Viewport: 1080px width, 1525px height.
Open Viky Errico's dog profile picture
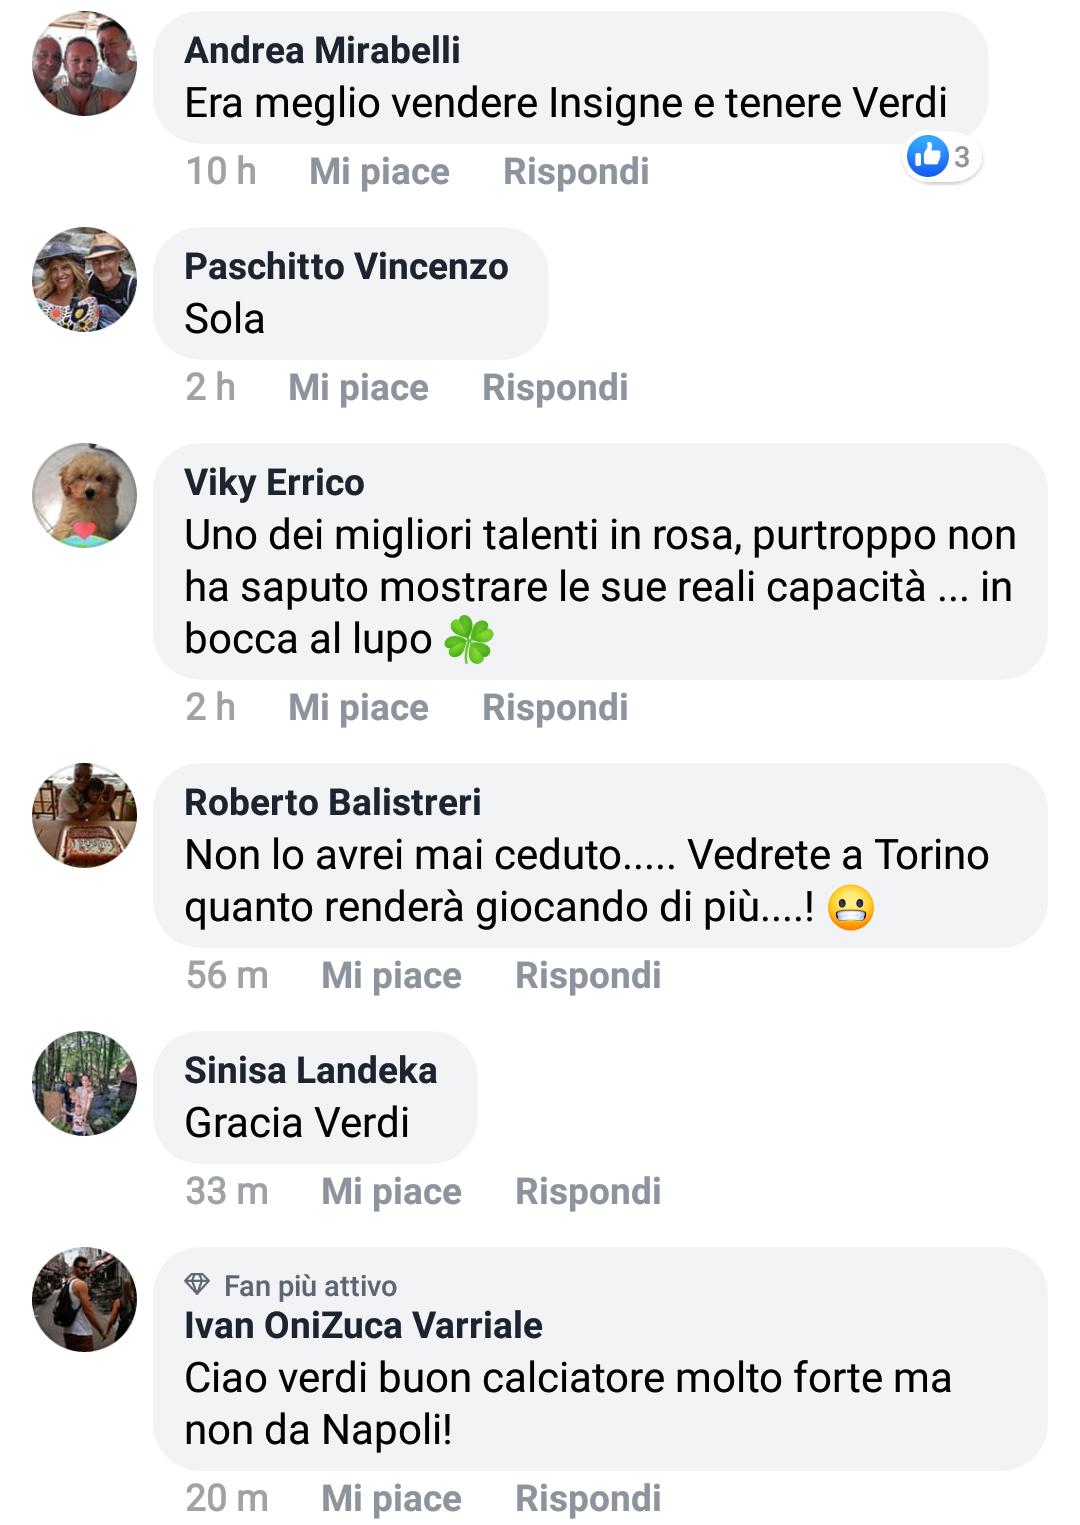tap(84, 496)
